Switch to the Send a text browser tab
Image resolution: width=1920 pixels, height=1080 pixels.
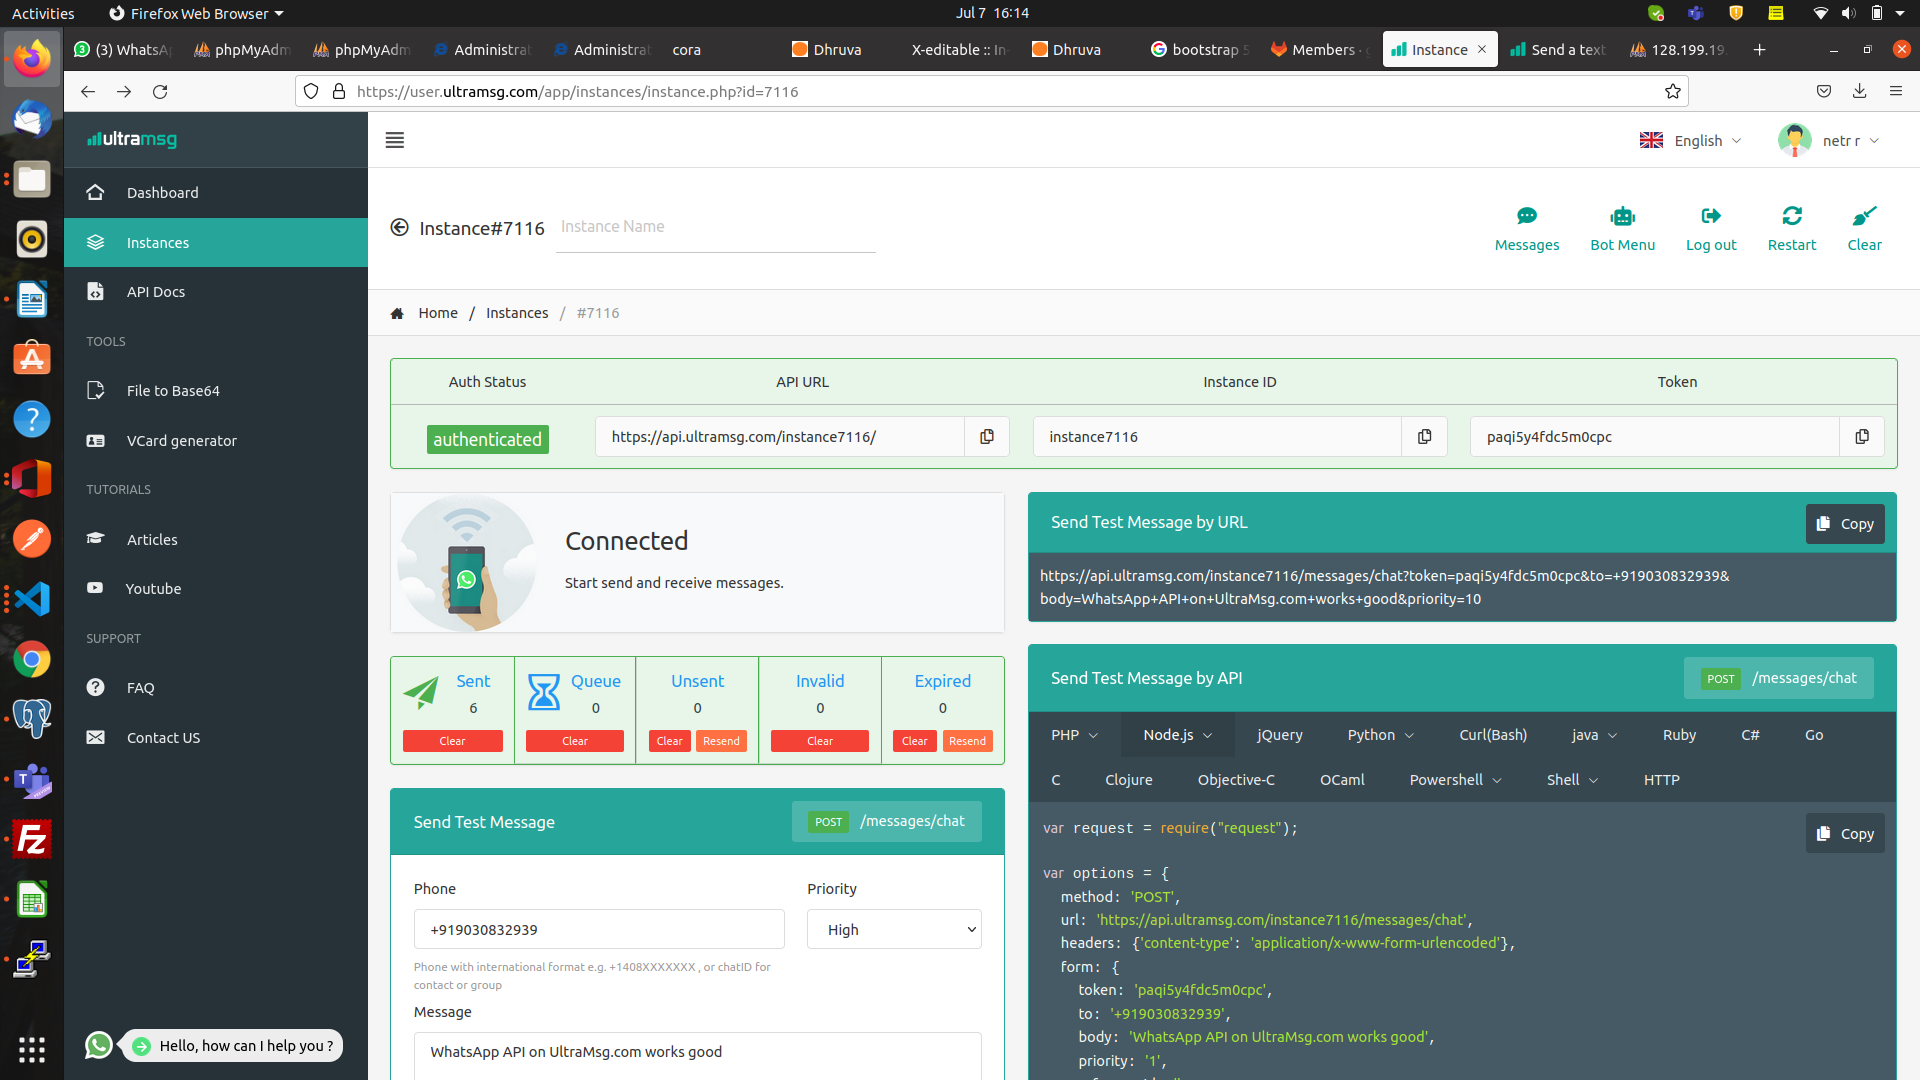(1557, 49)
